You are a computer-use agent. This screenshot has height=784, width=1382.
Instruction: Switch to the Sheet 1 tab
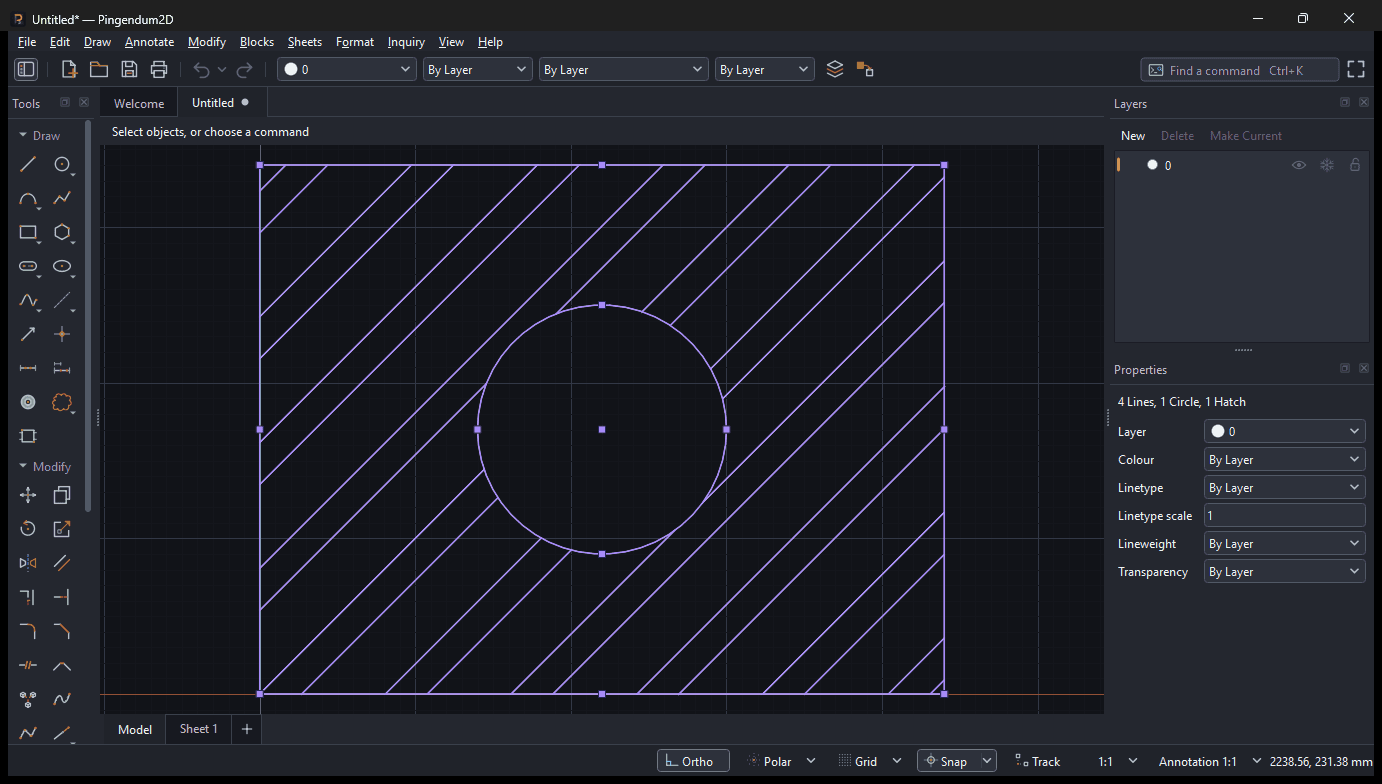pos(198,729)
